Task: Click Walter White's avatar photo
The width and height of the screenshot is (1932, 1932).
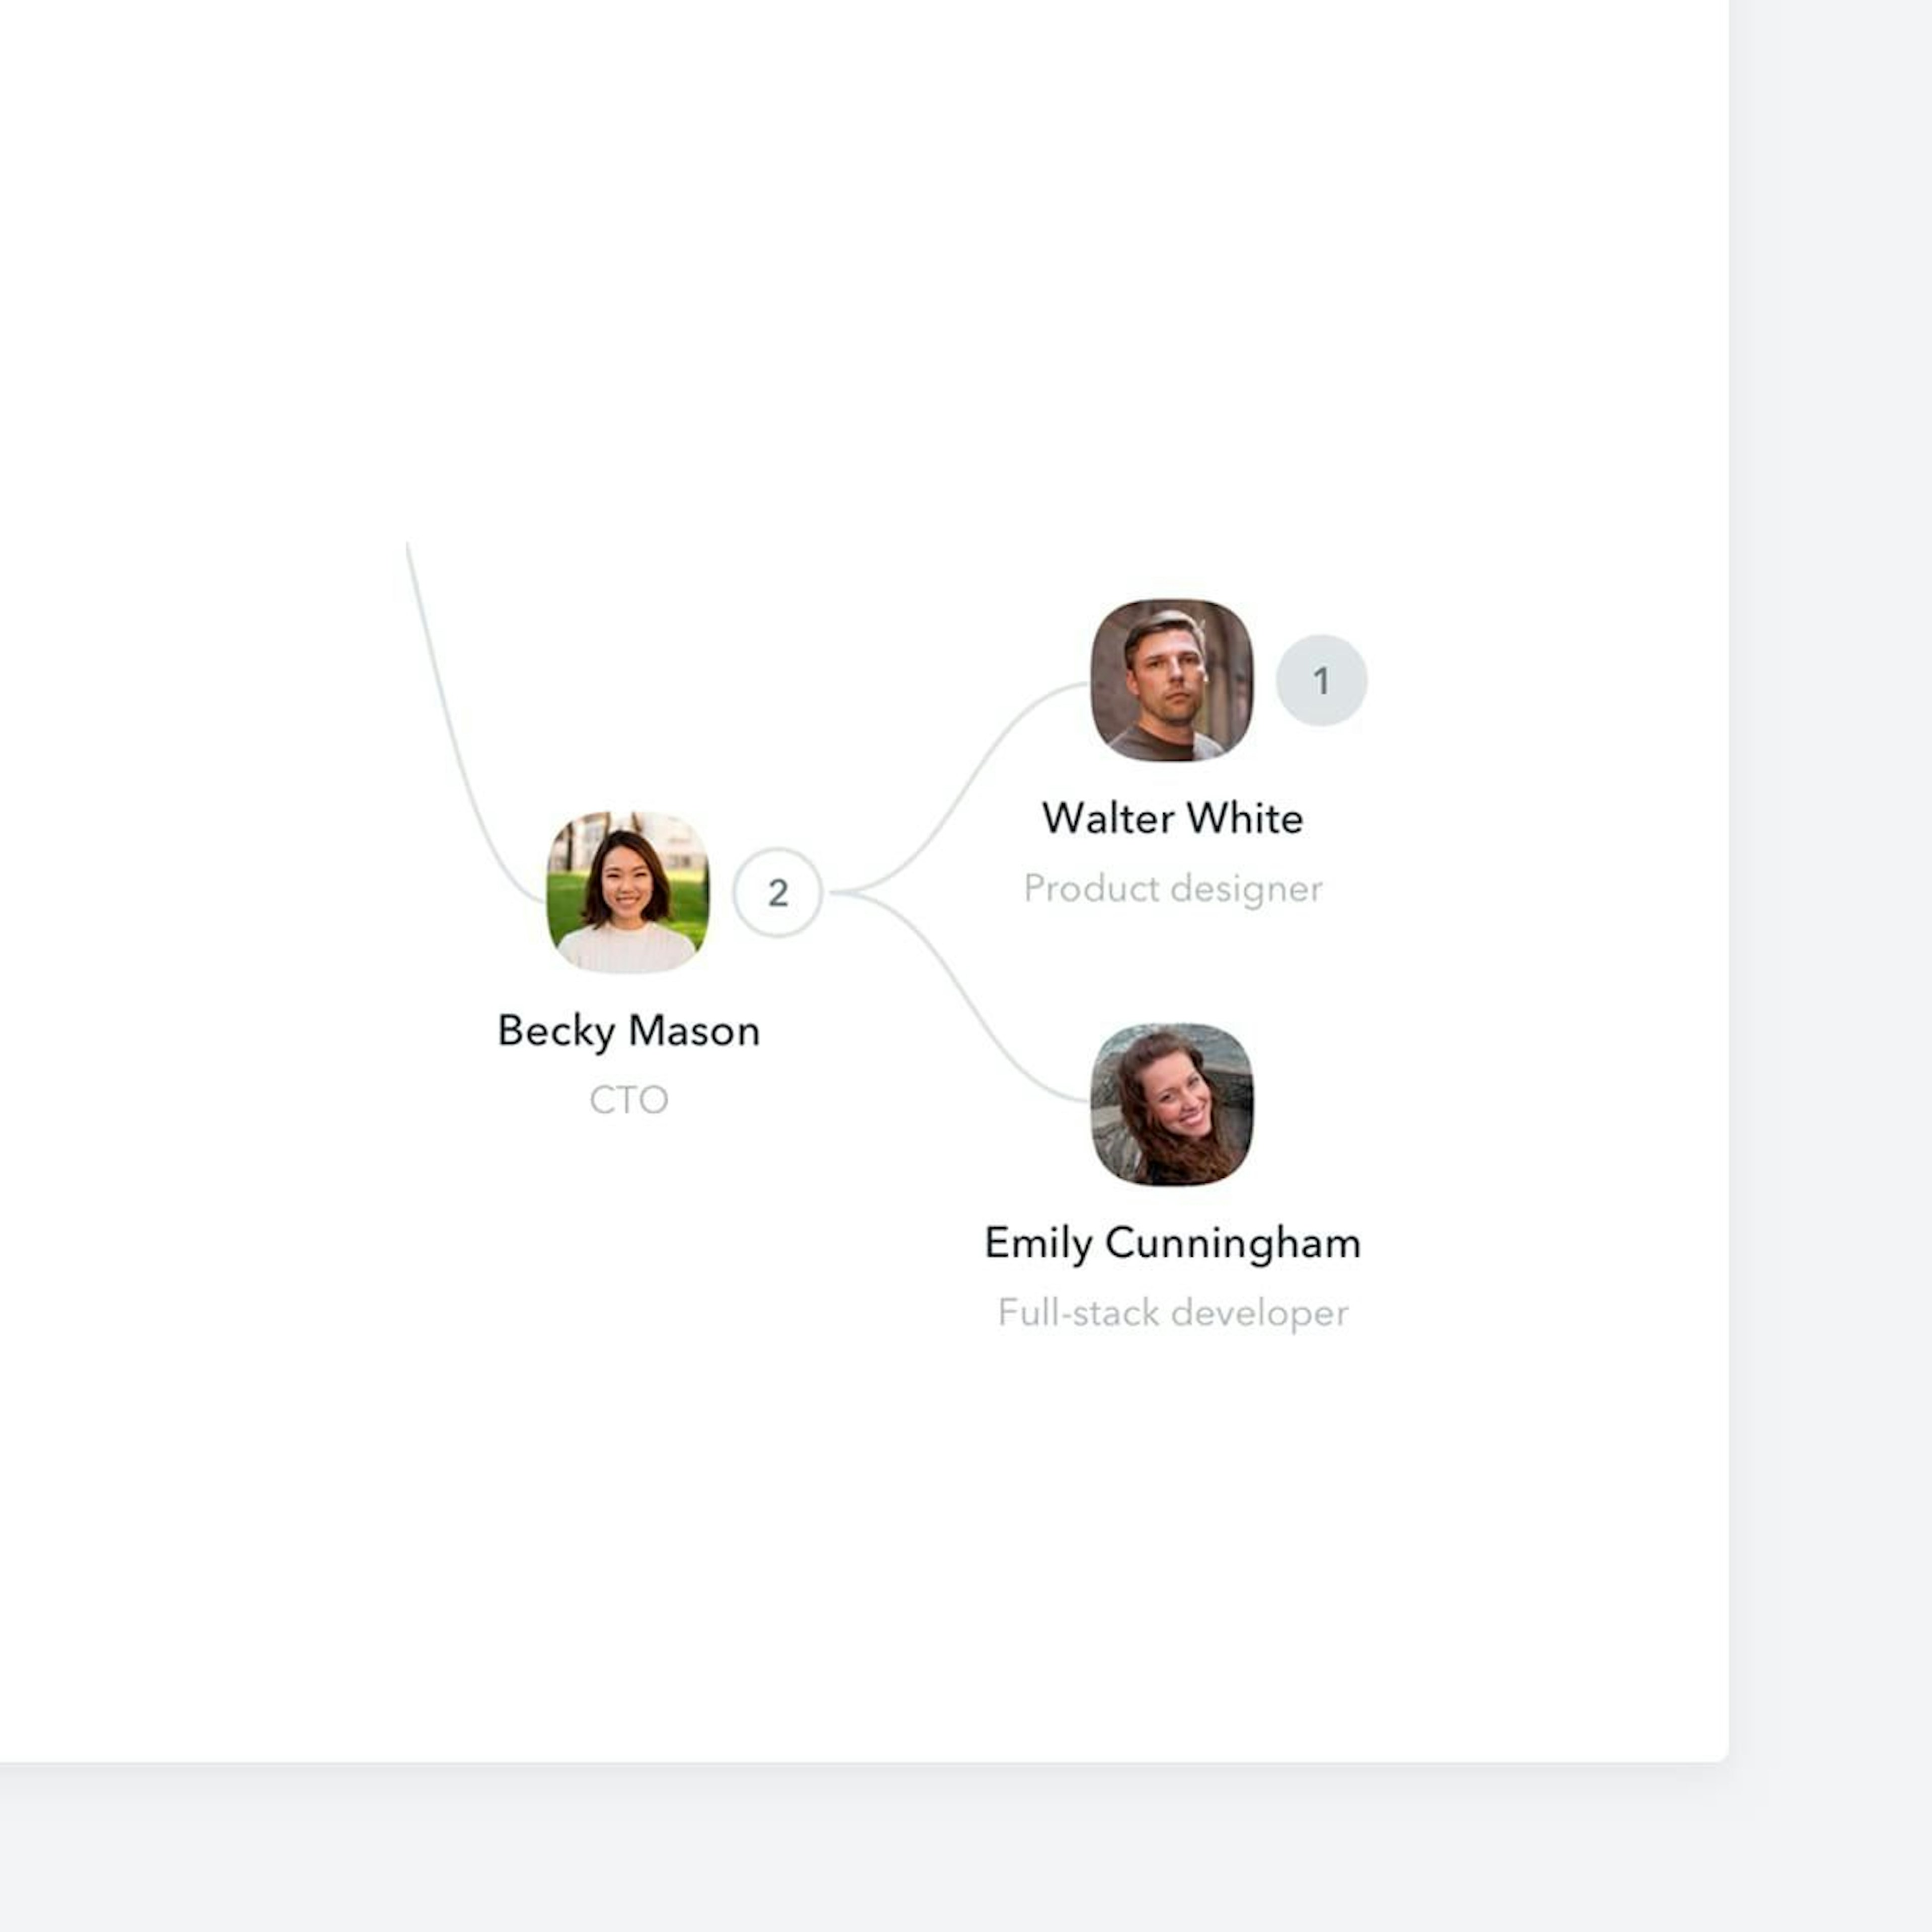Action: [x=1171, y=680]
